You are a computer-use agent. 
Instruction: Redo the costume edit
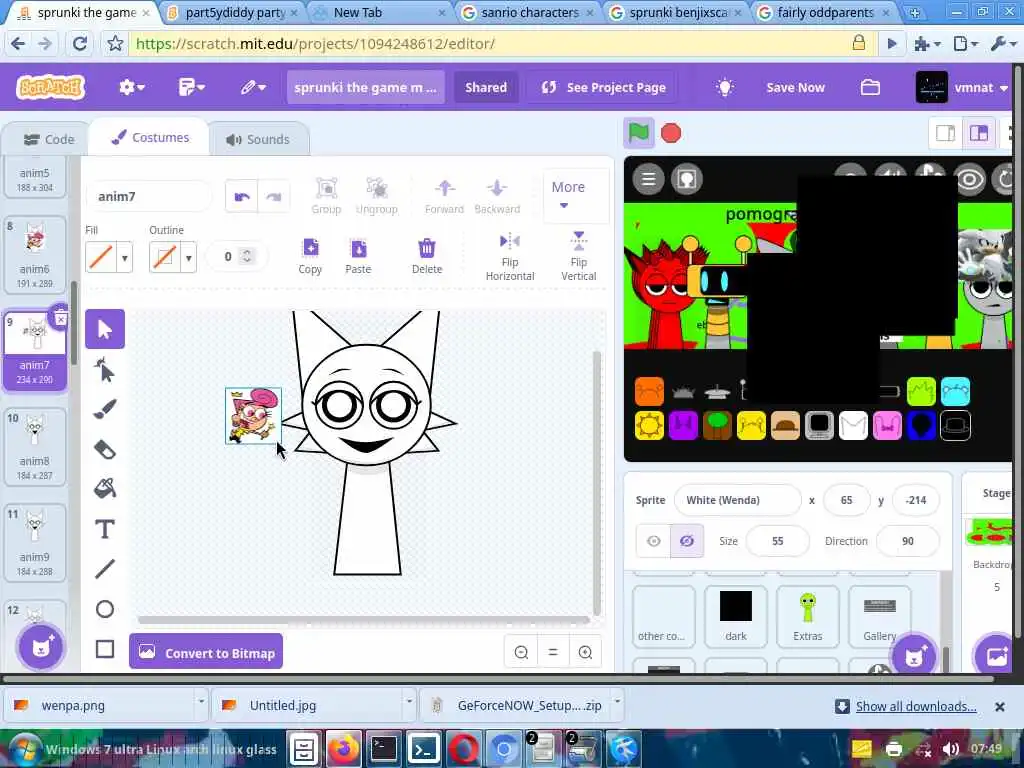click(274, 197)
